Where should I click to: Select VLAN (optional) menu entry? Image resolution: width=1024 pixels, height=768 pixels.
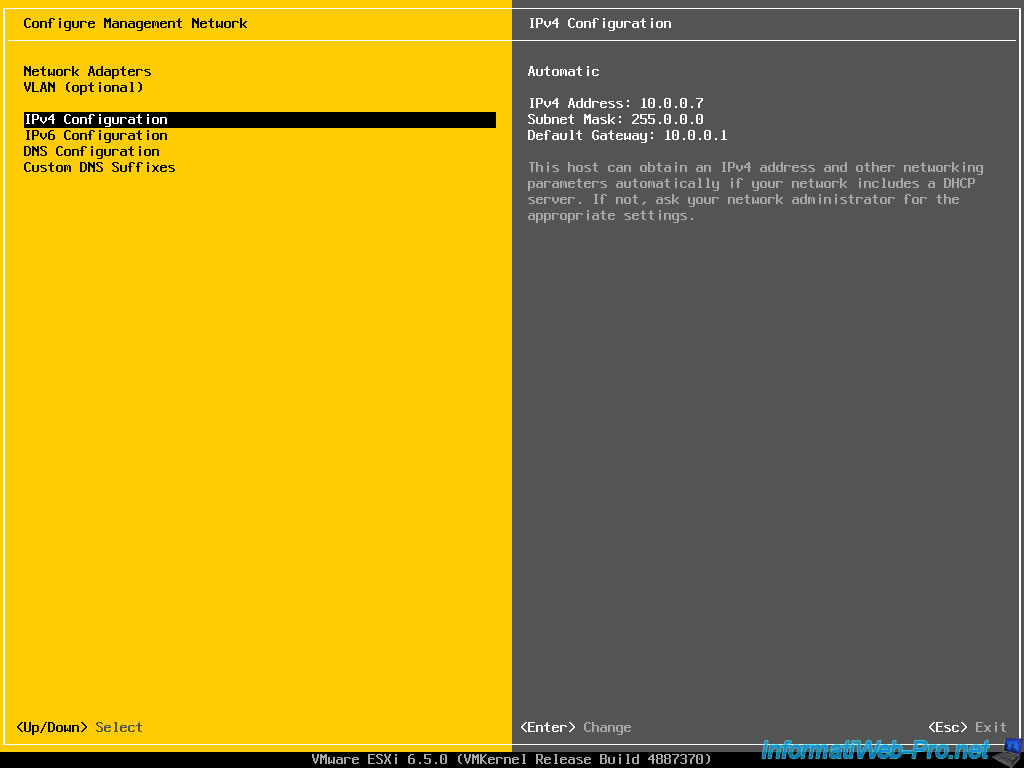83,88
